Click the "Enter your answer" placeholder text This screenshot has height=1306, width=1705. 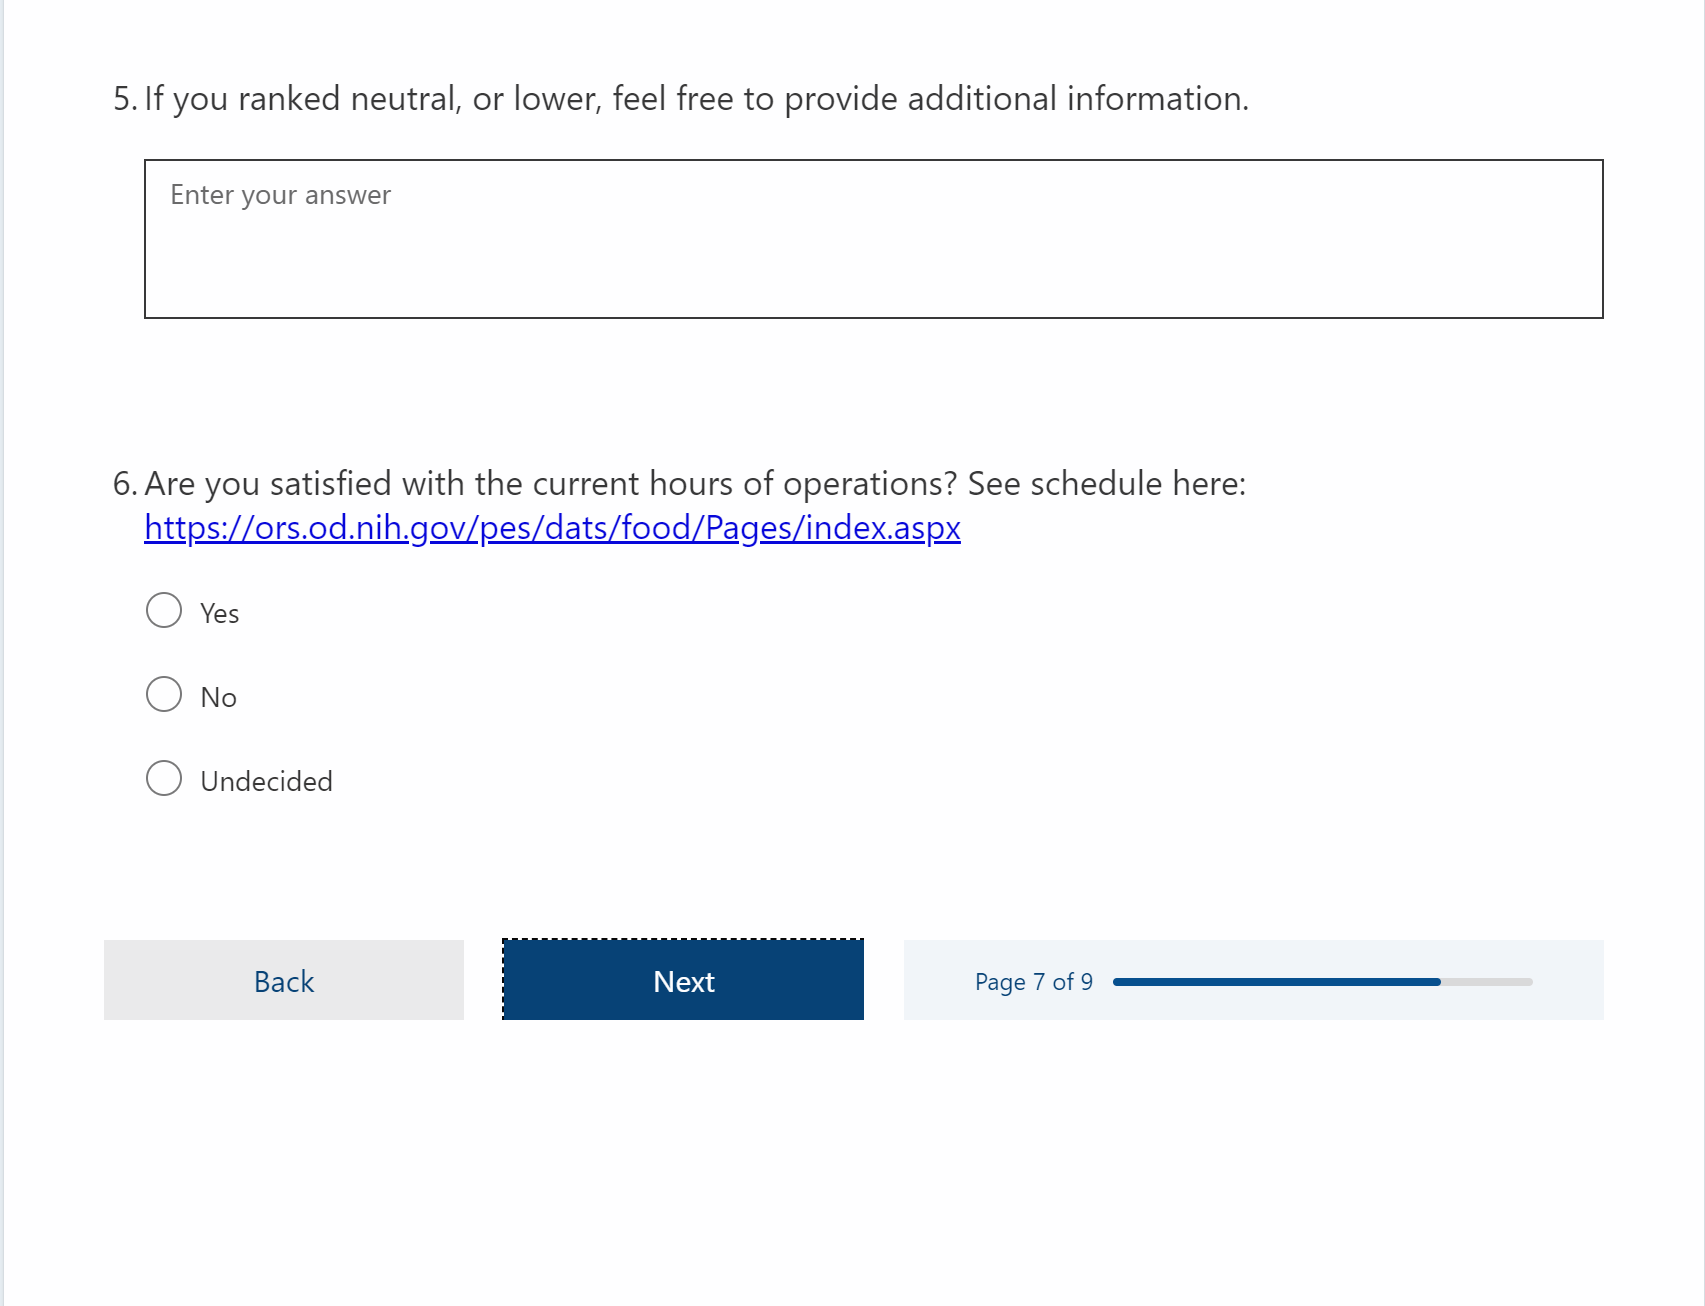pos(280,195)
